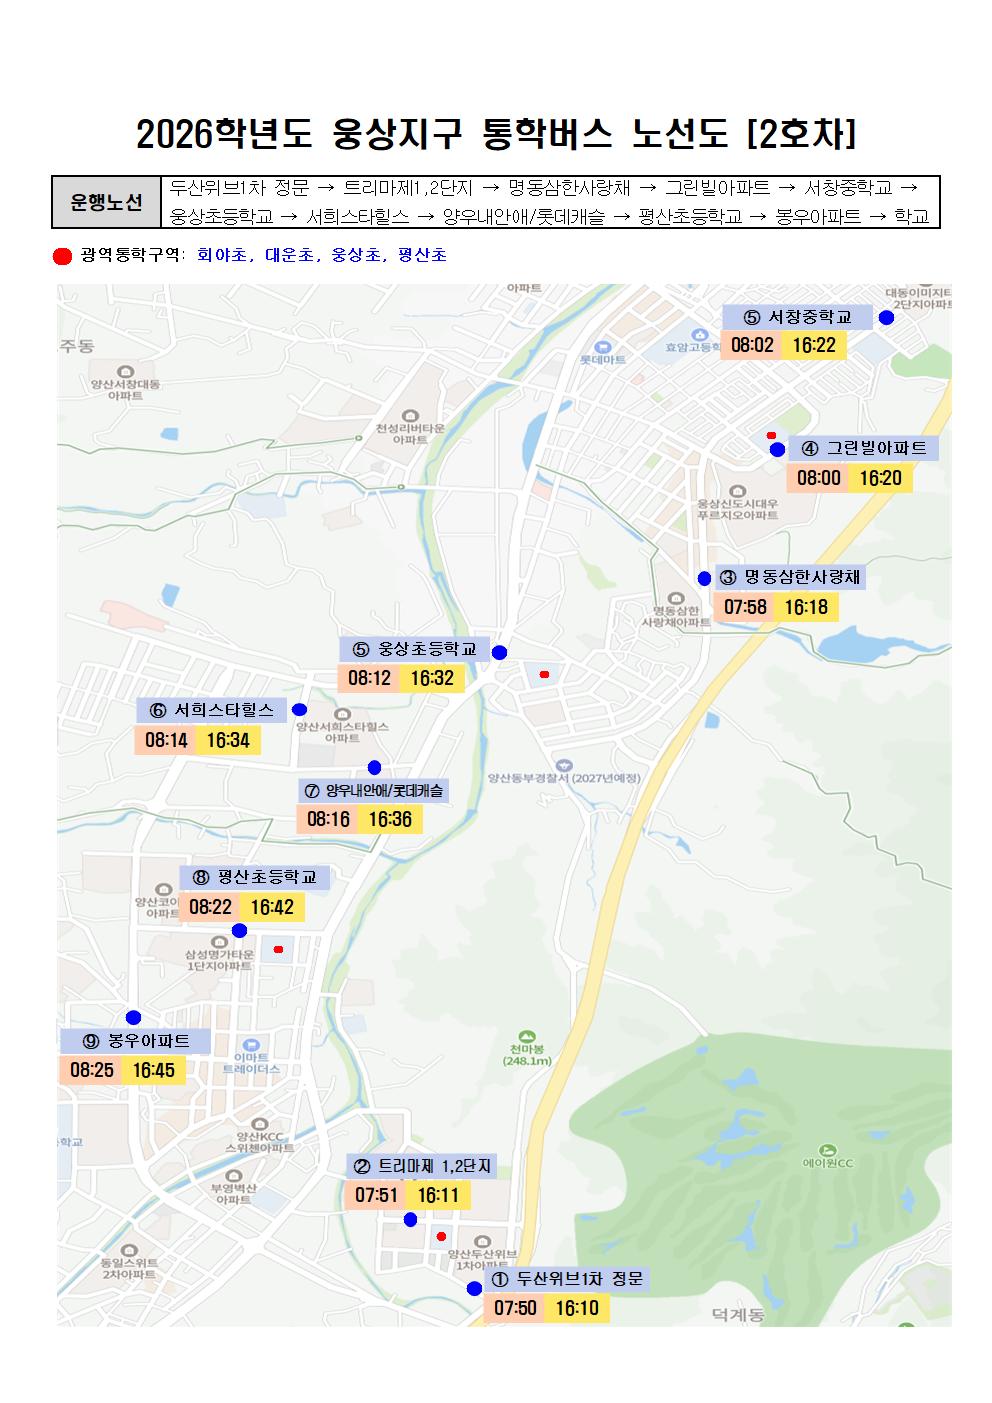Select the blue marker for 서창중학교 stop
Screen dimensions: 992x1403
point(888,318)
